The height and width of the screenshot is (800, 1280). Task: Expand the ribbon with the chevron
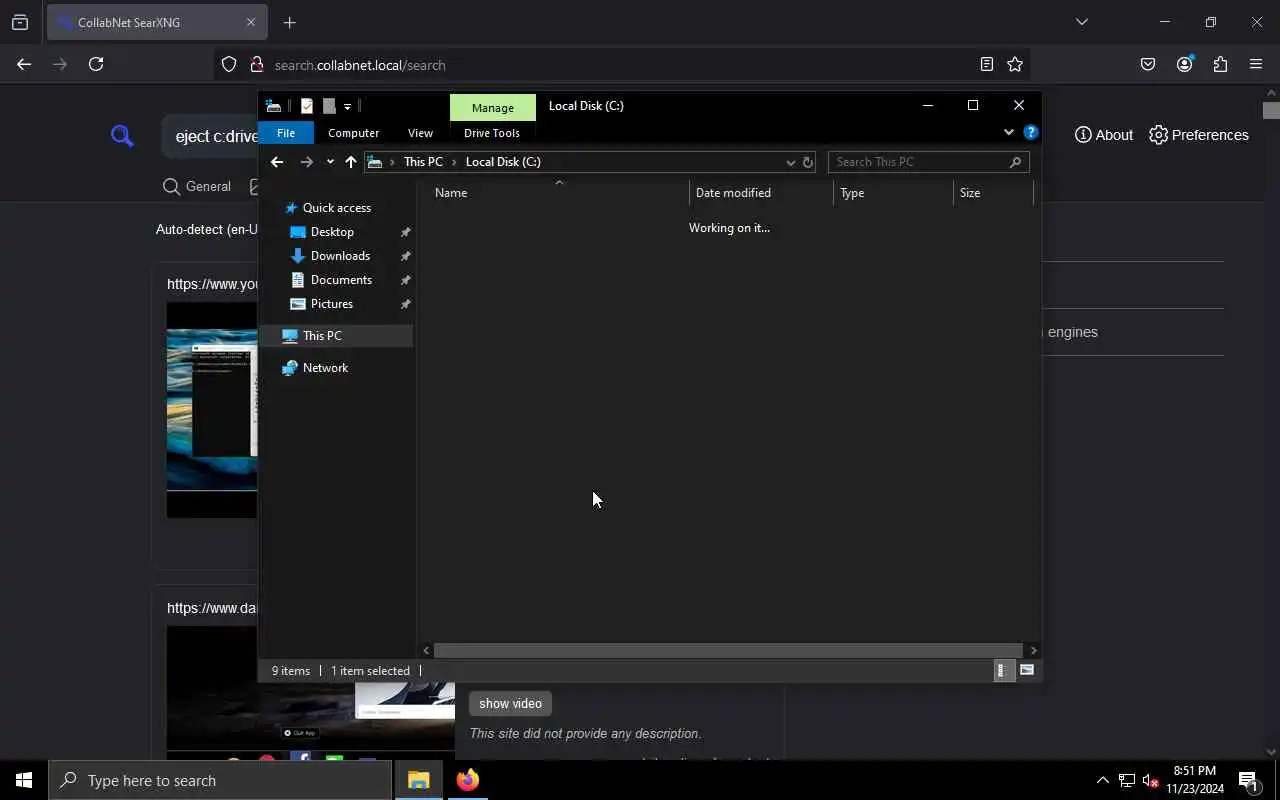coord(1008,132)
